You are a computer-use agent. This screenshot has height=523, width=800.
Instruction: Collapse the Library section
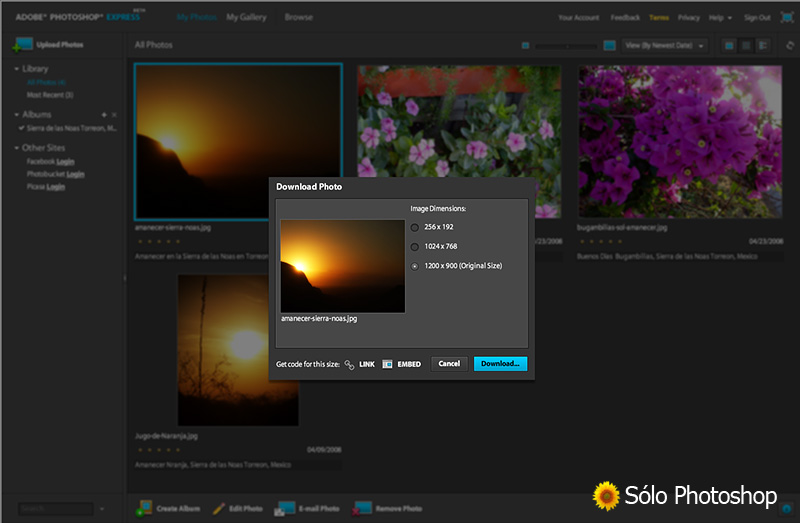(17, 69)
